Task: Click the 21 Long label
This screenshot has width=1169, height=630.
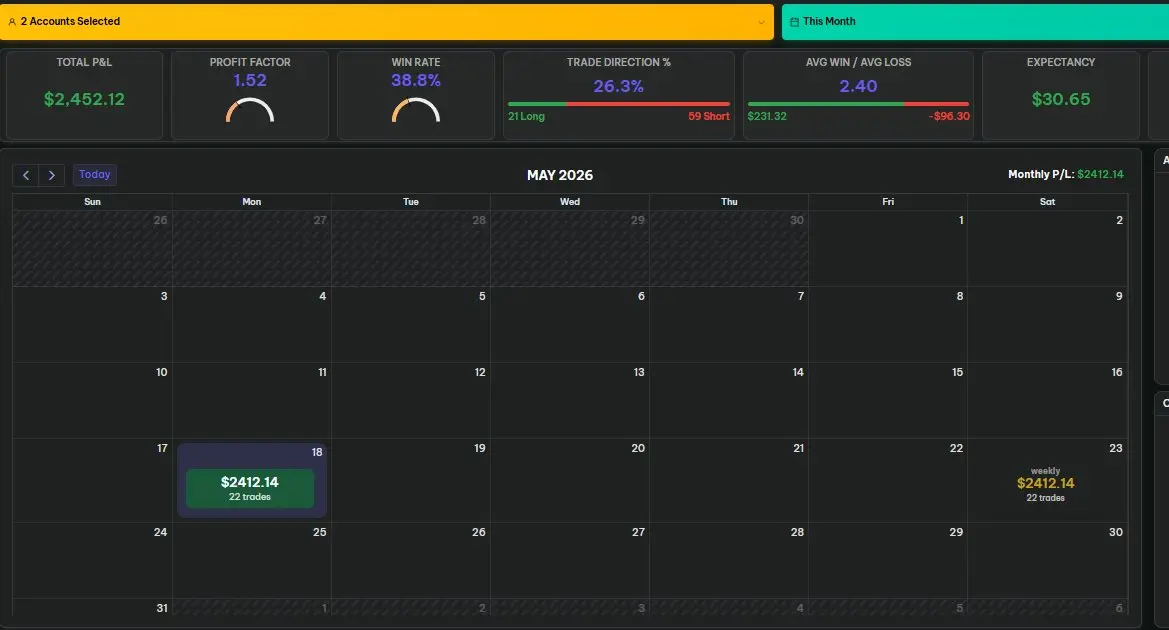Action: point(526,116)
